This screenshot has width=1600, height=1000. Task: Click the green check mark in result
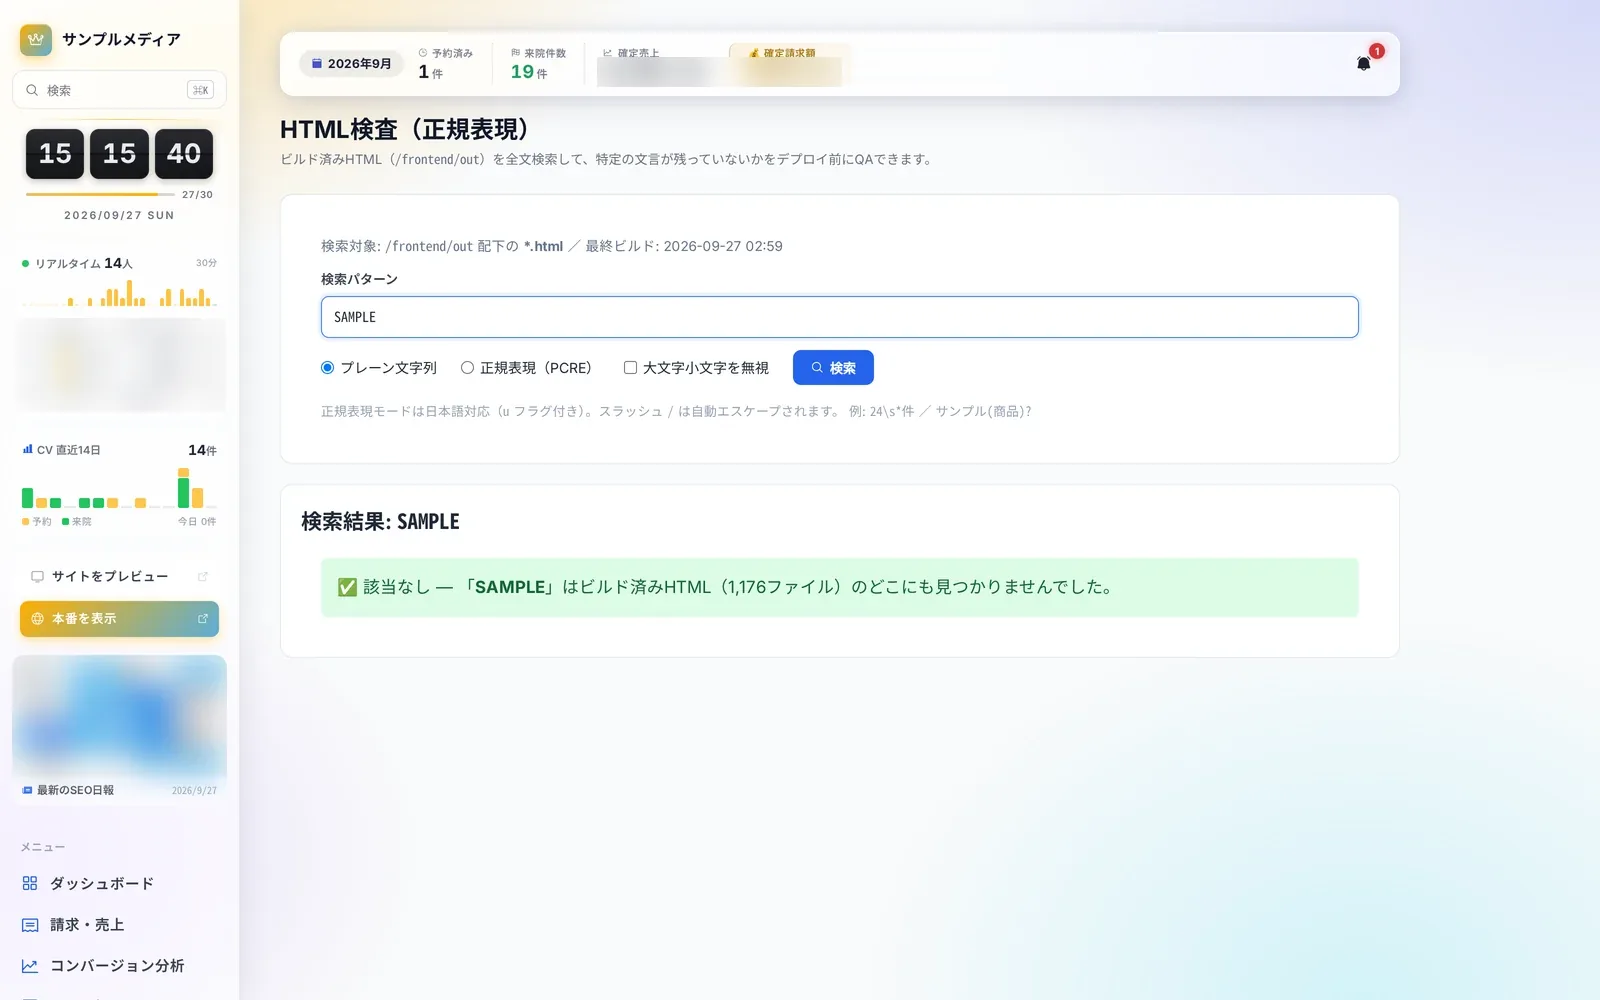pyautogui.click(x=347, y=587)
